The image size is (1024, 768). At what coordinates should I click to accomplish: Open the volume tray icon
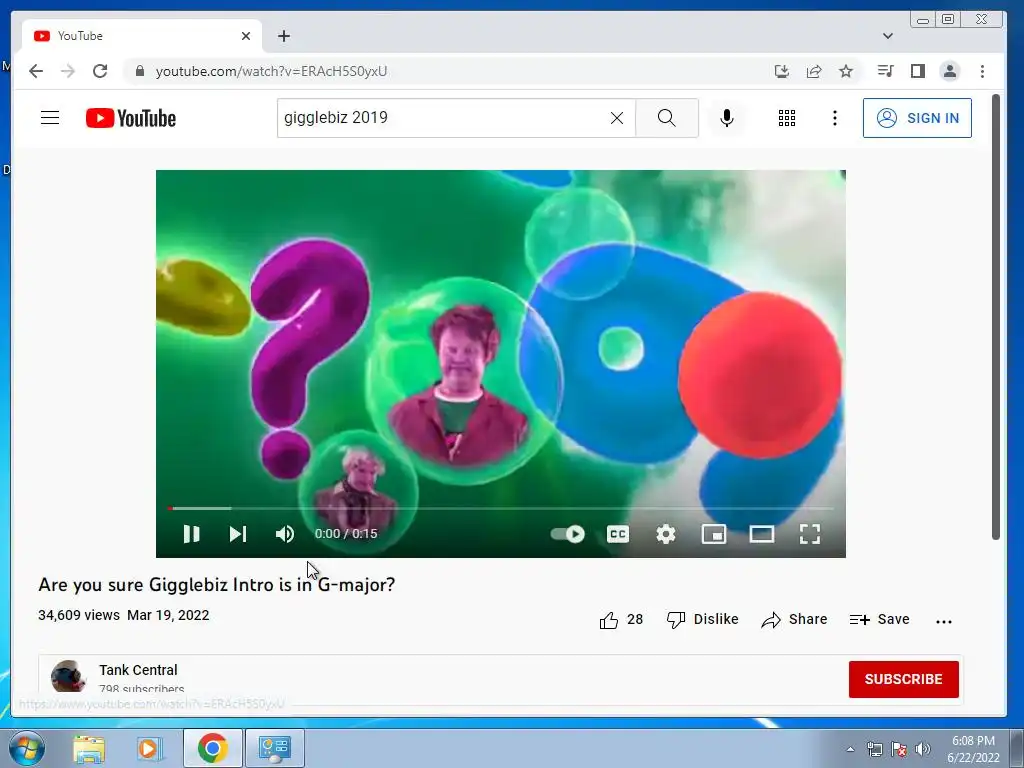(x=923, y=749)
